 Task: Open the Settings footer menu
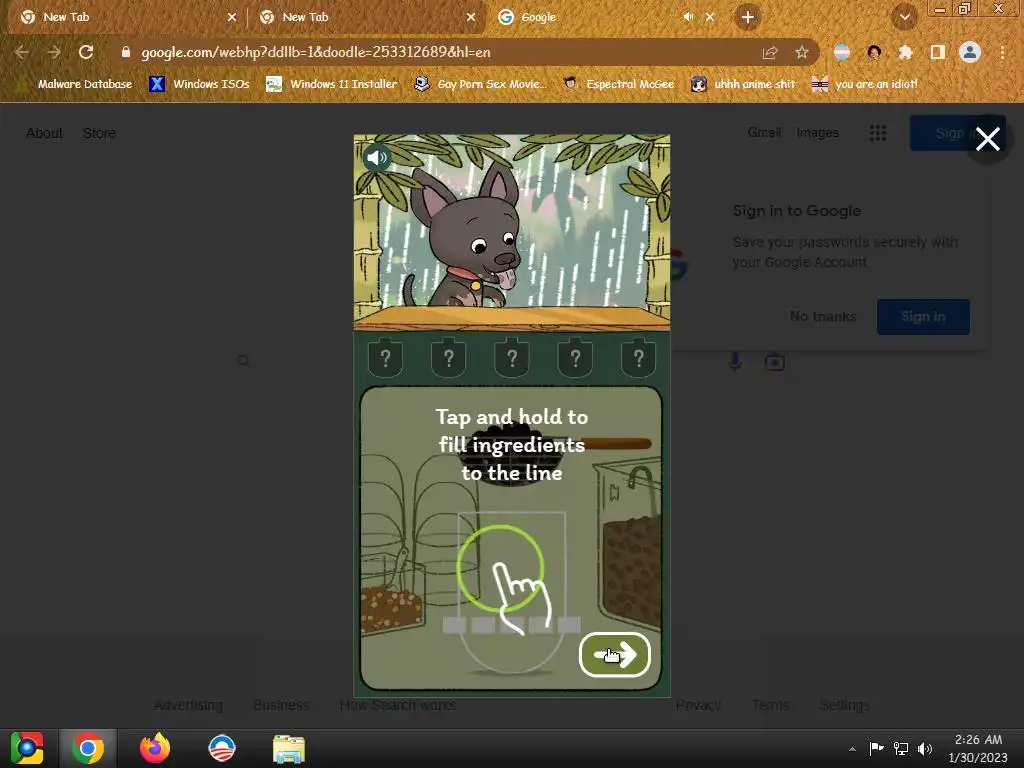point(844,705)
